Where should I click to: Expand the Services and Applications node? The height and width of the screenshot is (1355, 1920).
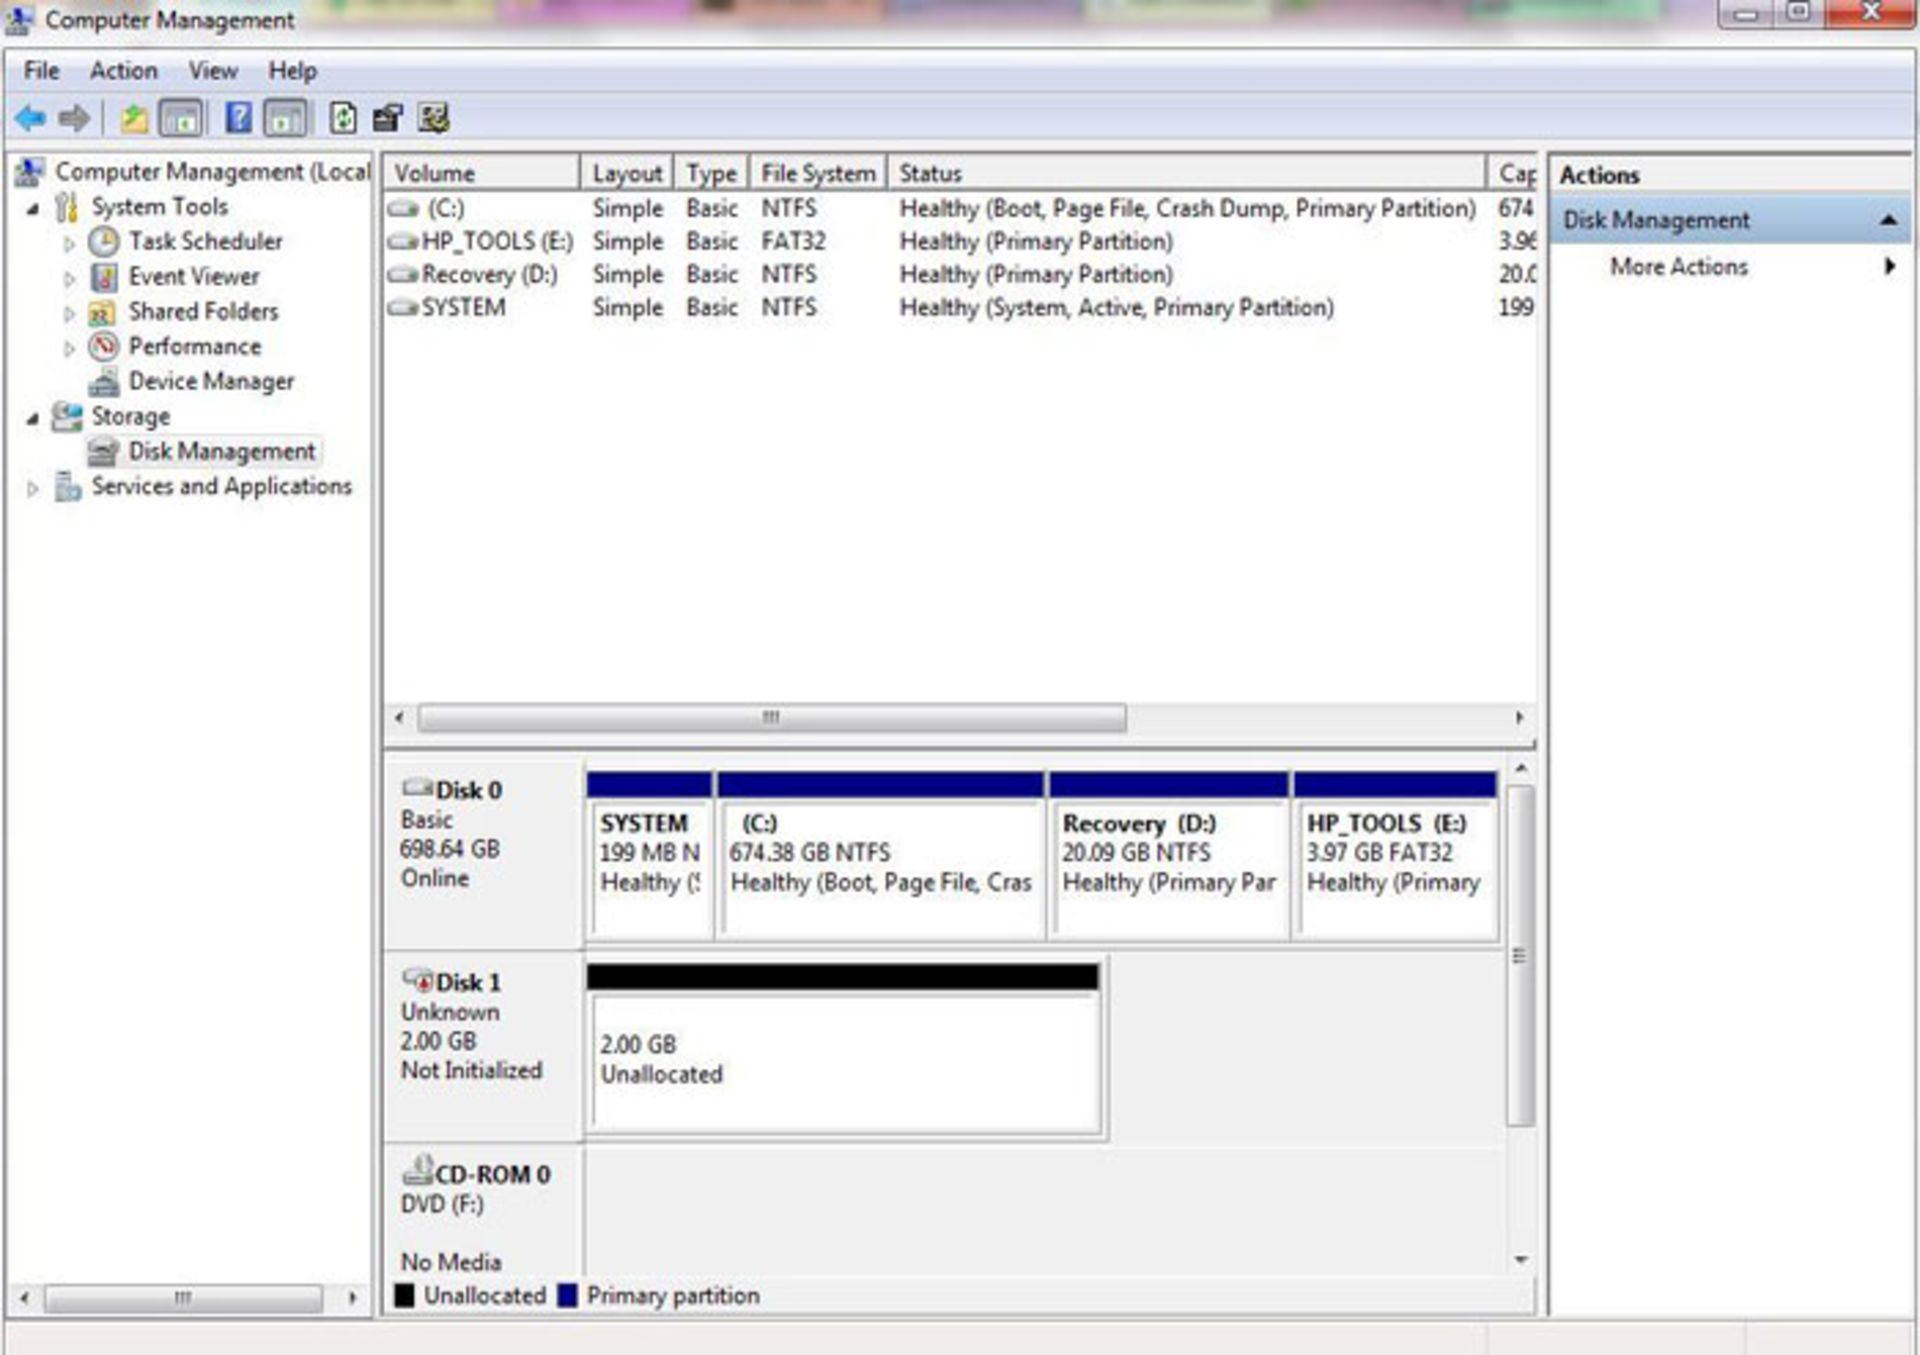(33, 488)
